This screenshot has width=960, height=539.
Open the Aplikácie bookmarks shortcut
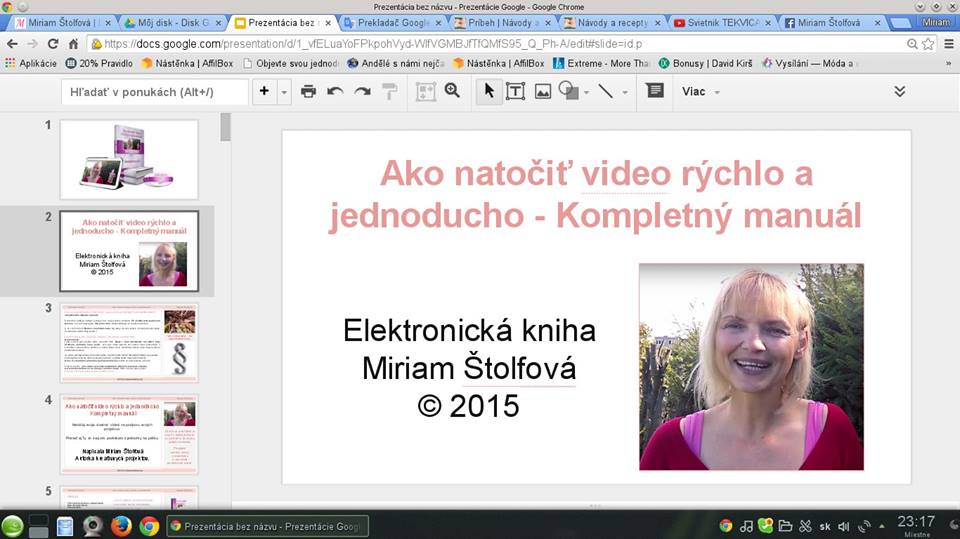coord(31,63)
